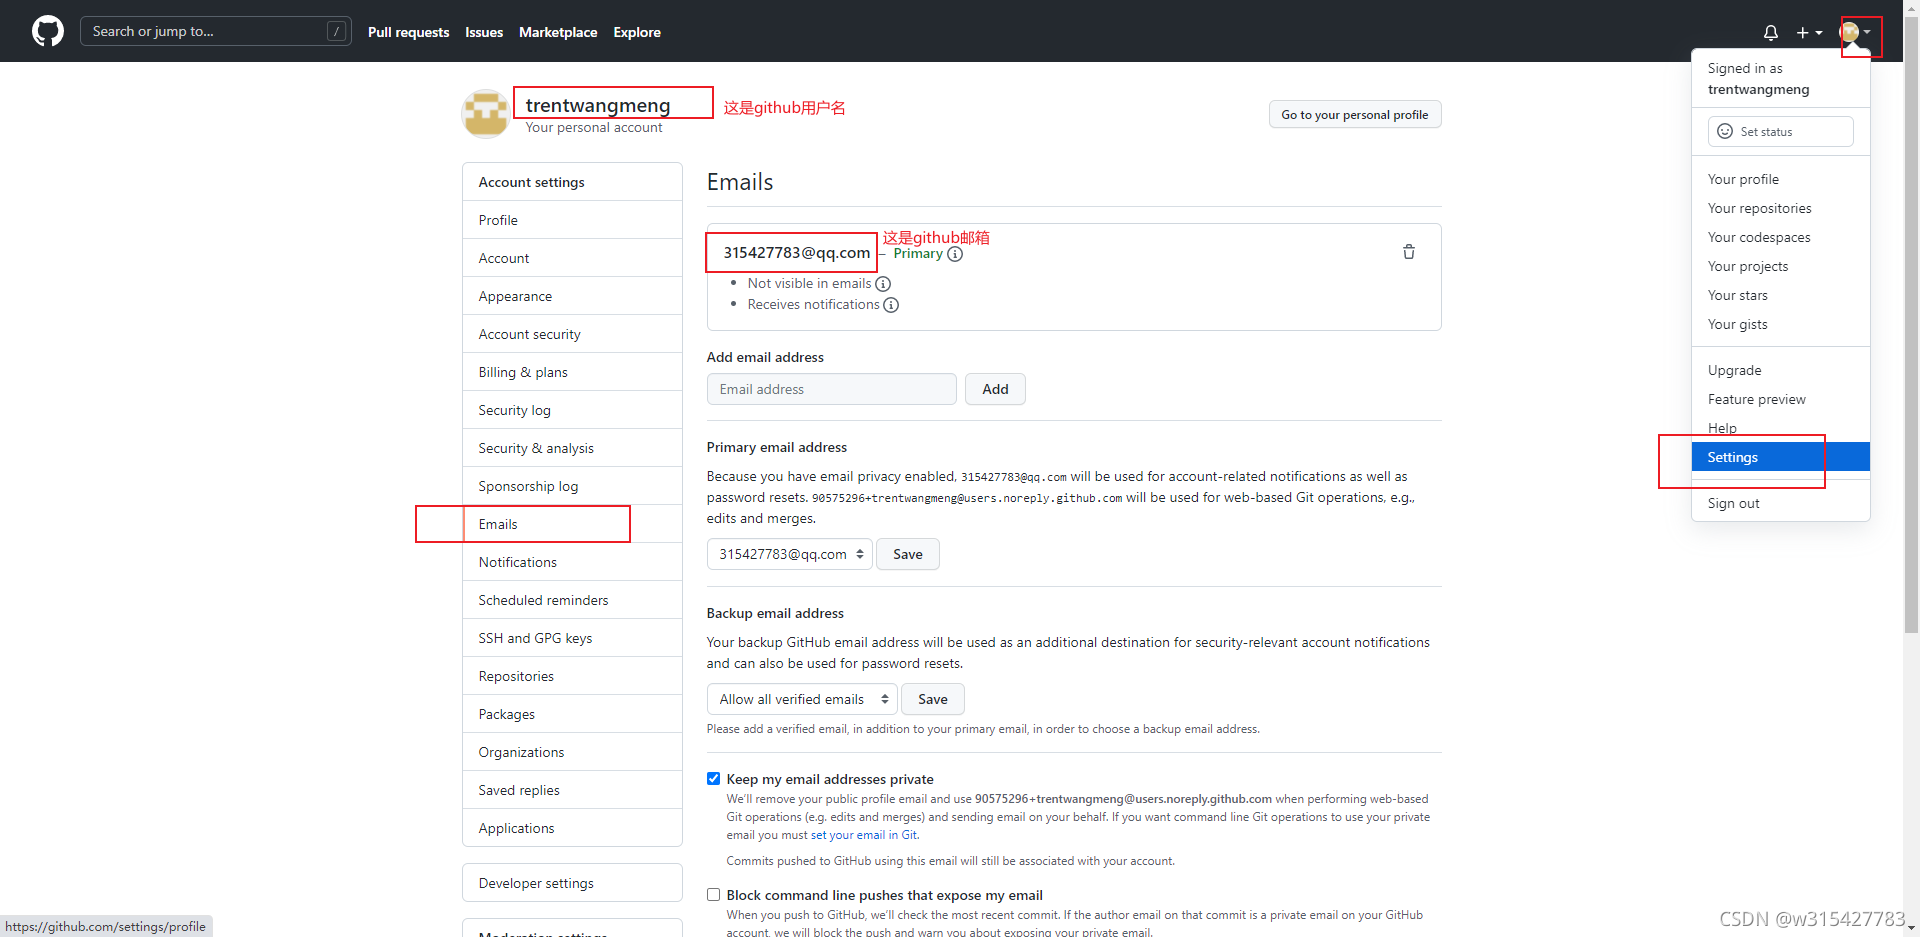Open Marketplace in top nav

(x=558, y=32)
